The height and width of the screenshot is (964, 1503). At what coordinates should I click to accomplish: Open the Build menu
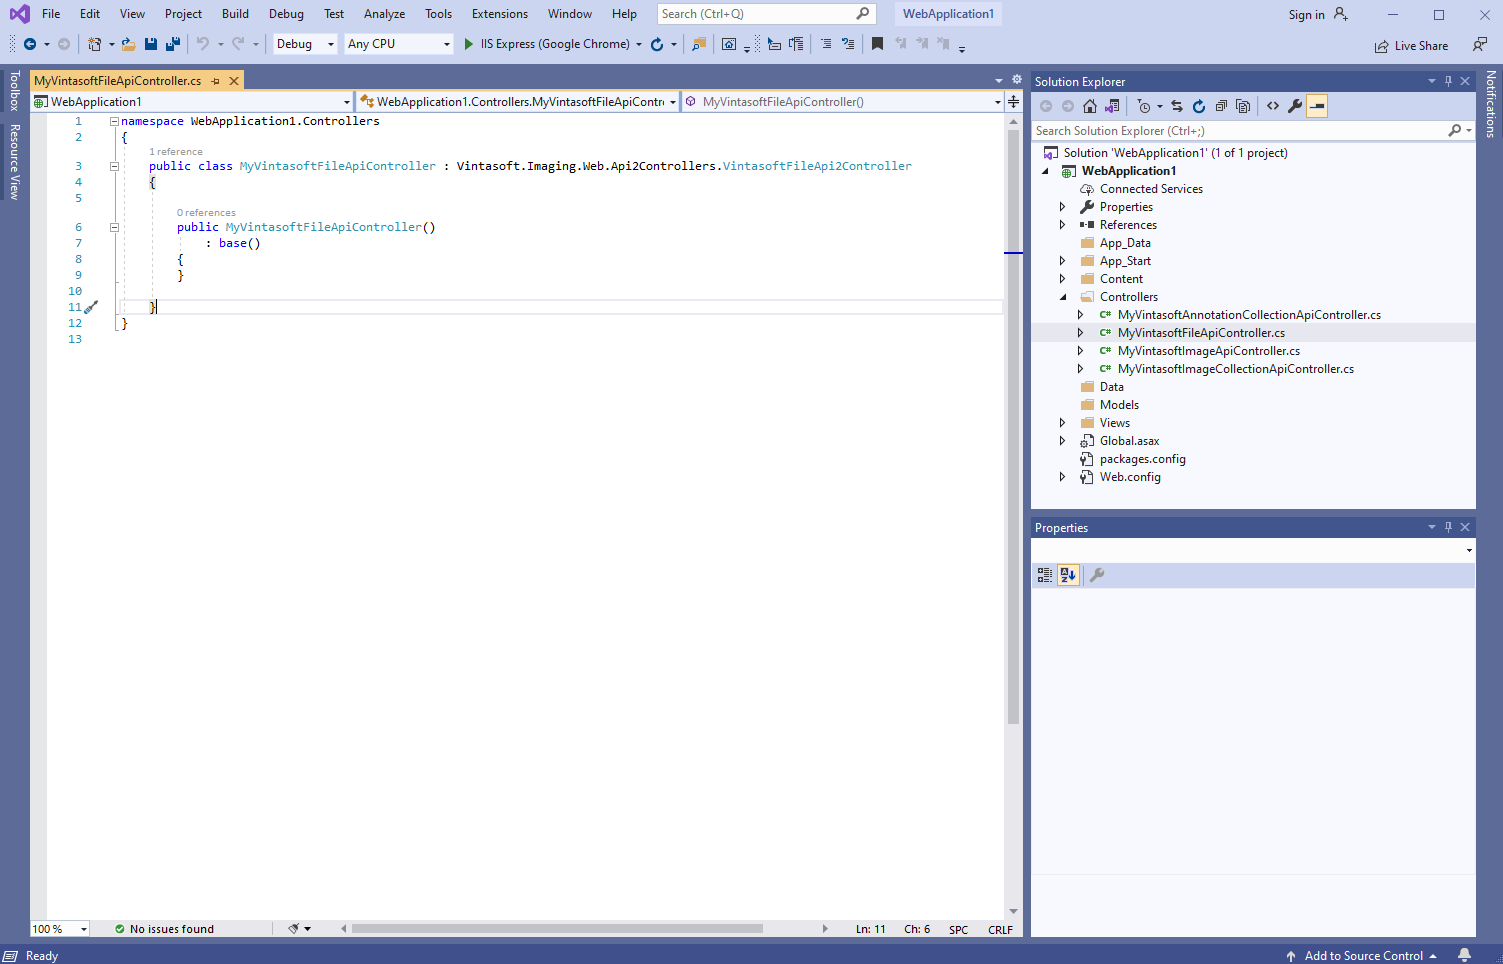(x=235, y=14)
